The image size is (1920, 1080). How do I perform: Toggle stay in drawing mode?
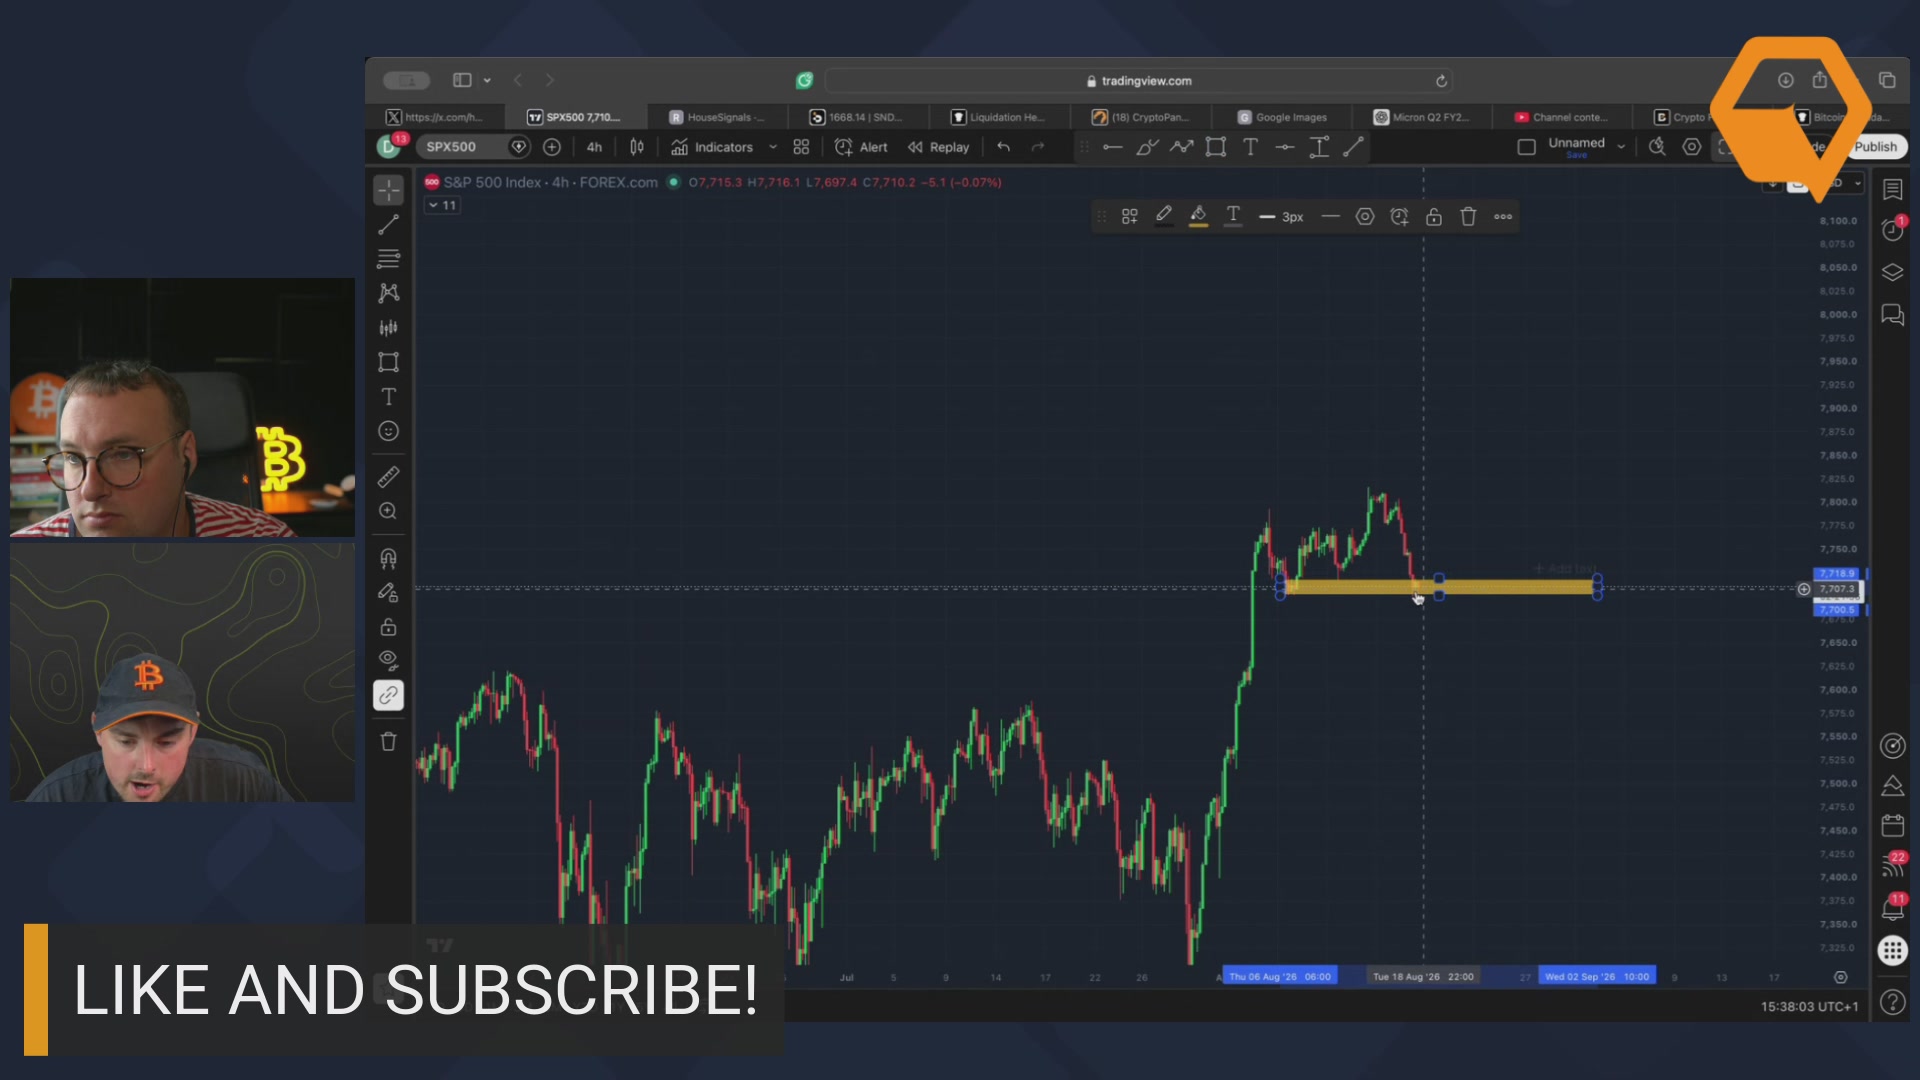(x=388, y=593)
